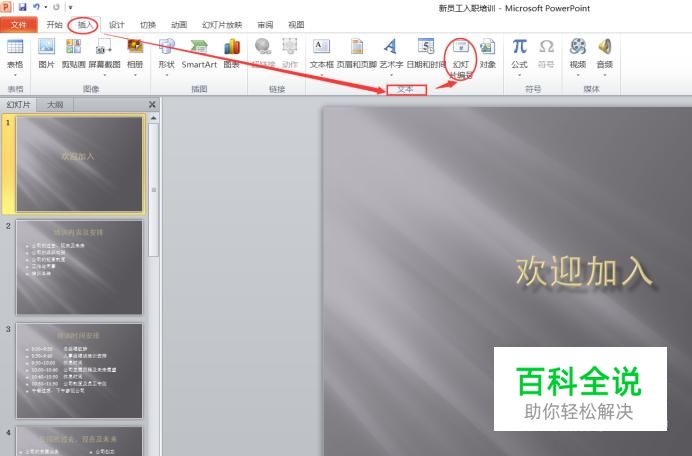
Task: Open the 文件 File tab
Action: [19, 25]
